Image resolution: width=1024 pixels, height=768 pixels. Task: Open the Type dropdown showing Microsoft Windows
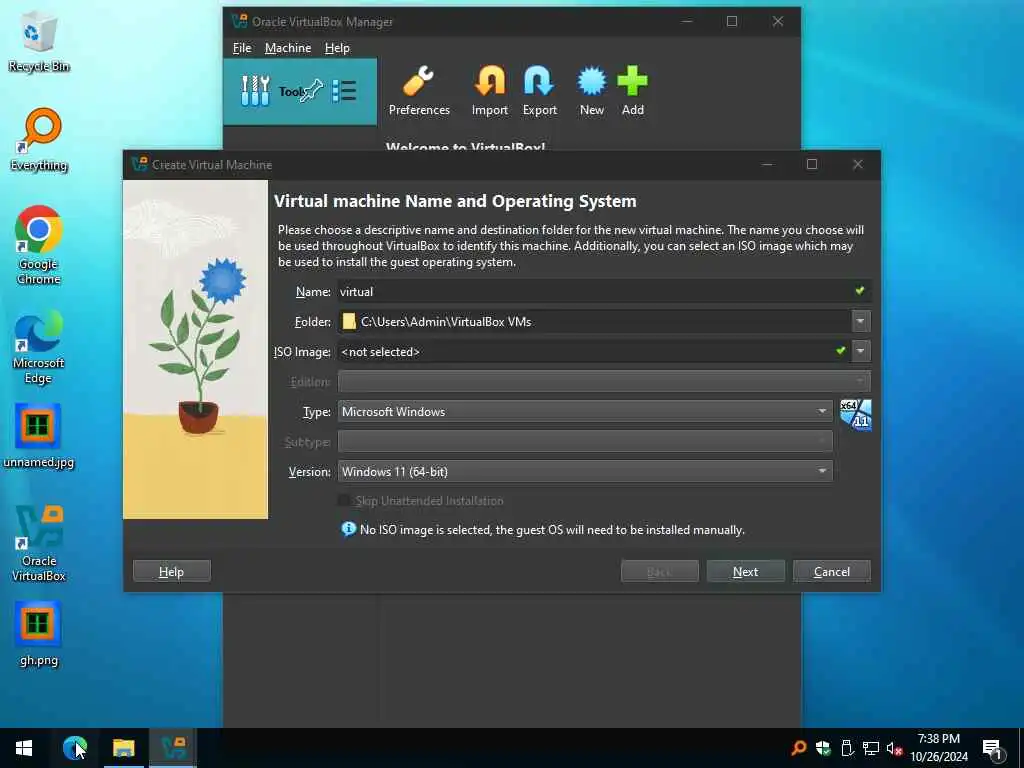[585, 411]
